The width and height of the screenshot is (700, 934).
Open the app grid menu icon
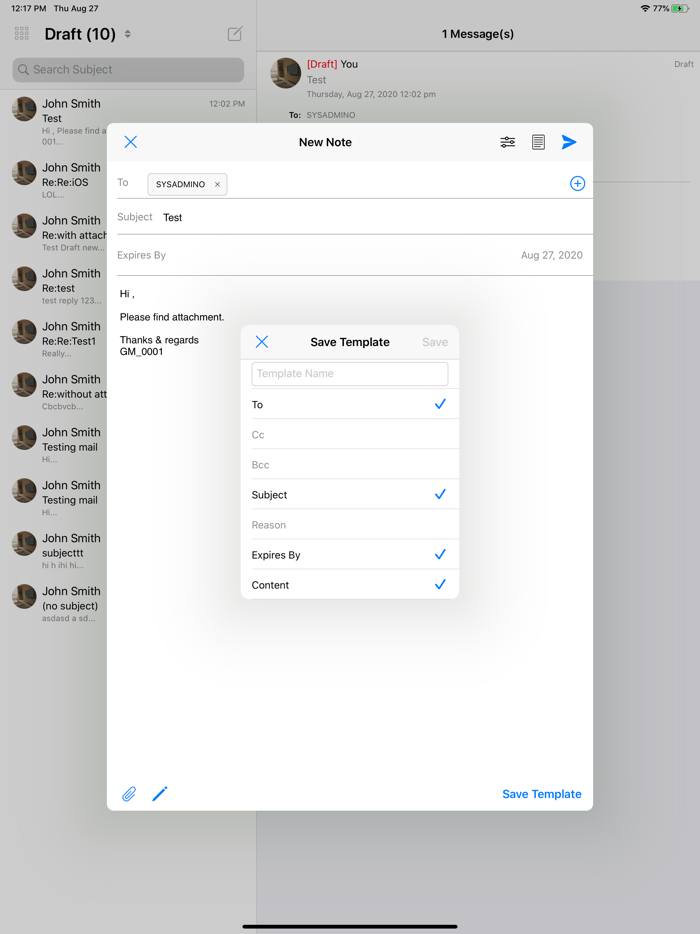(x=21, y=34)
